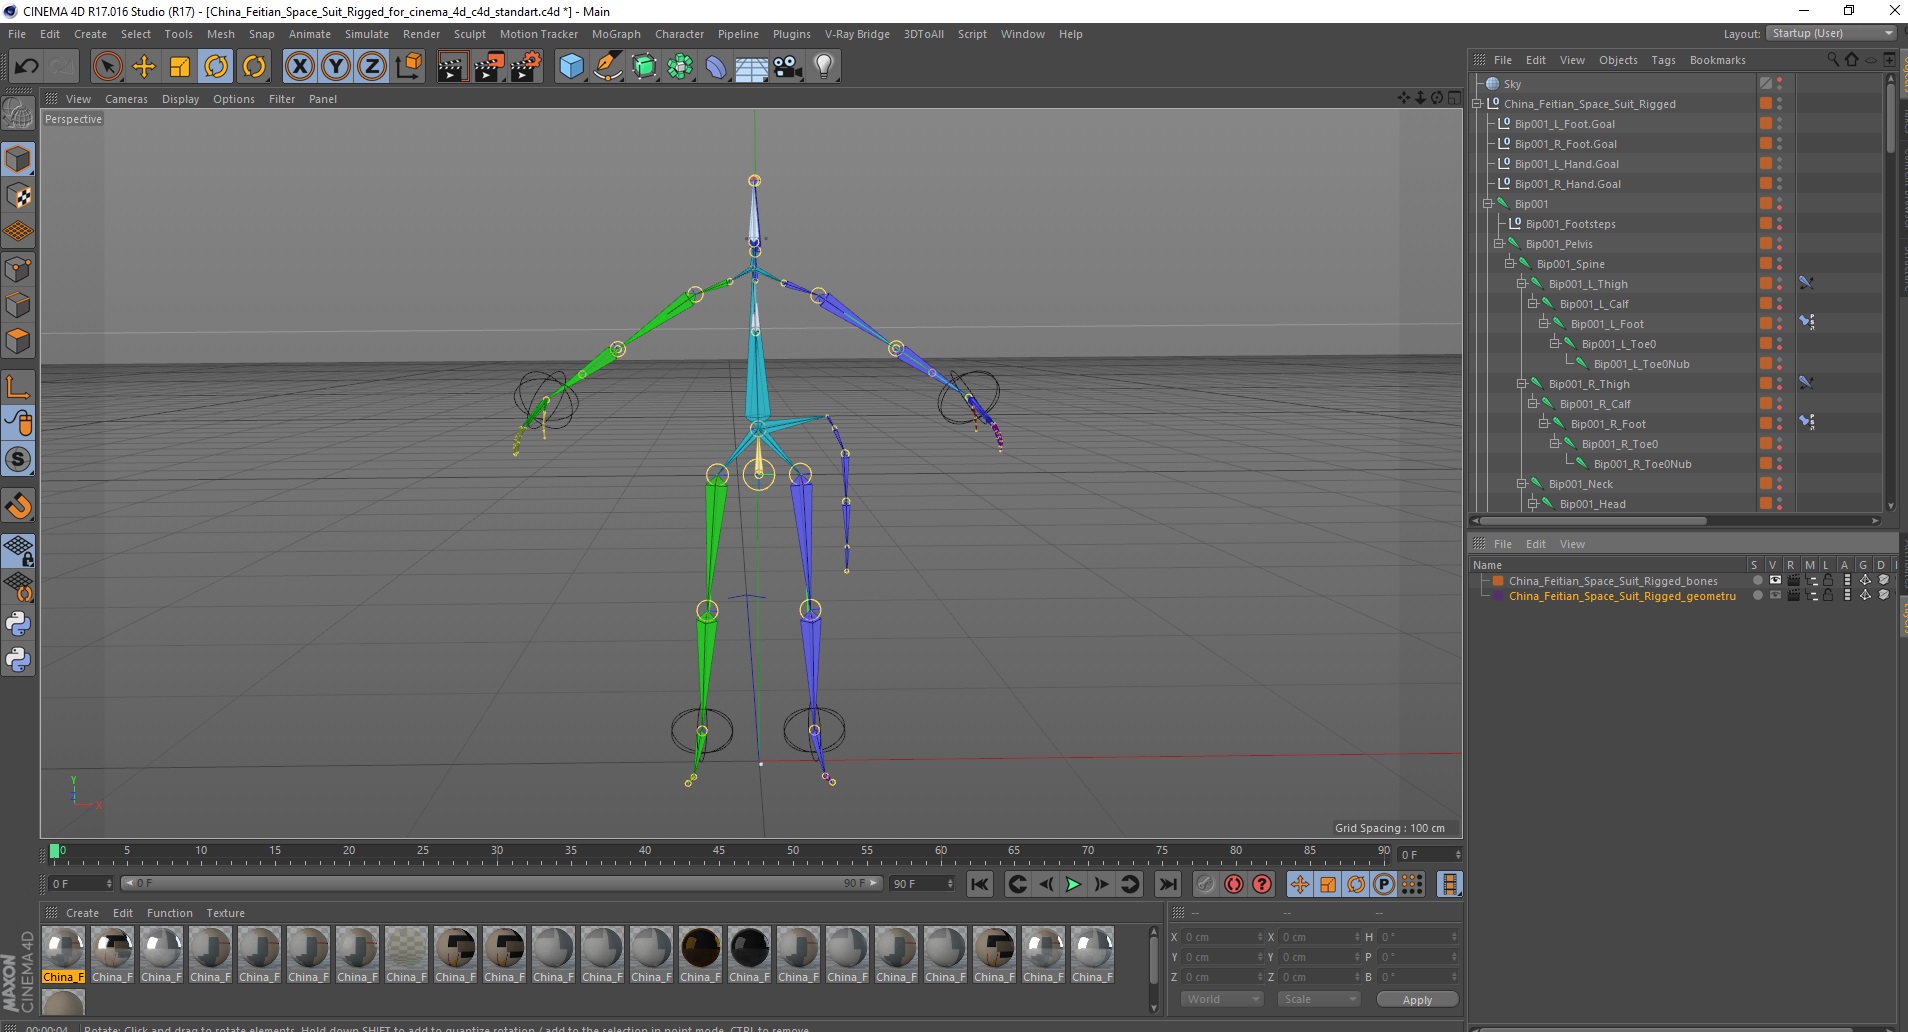Open the Layout dropdown
Viewport: 1908px width, 1032px height.
1830,33
